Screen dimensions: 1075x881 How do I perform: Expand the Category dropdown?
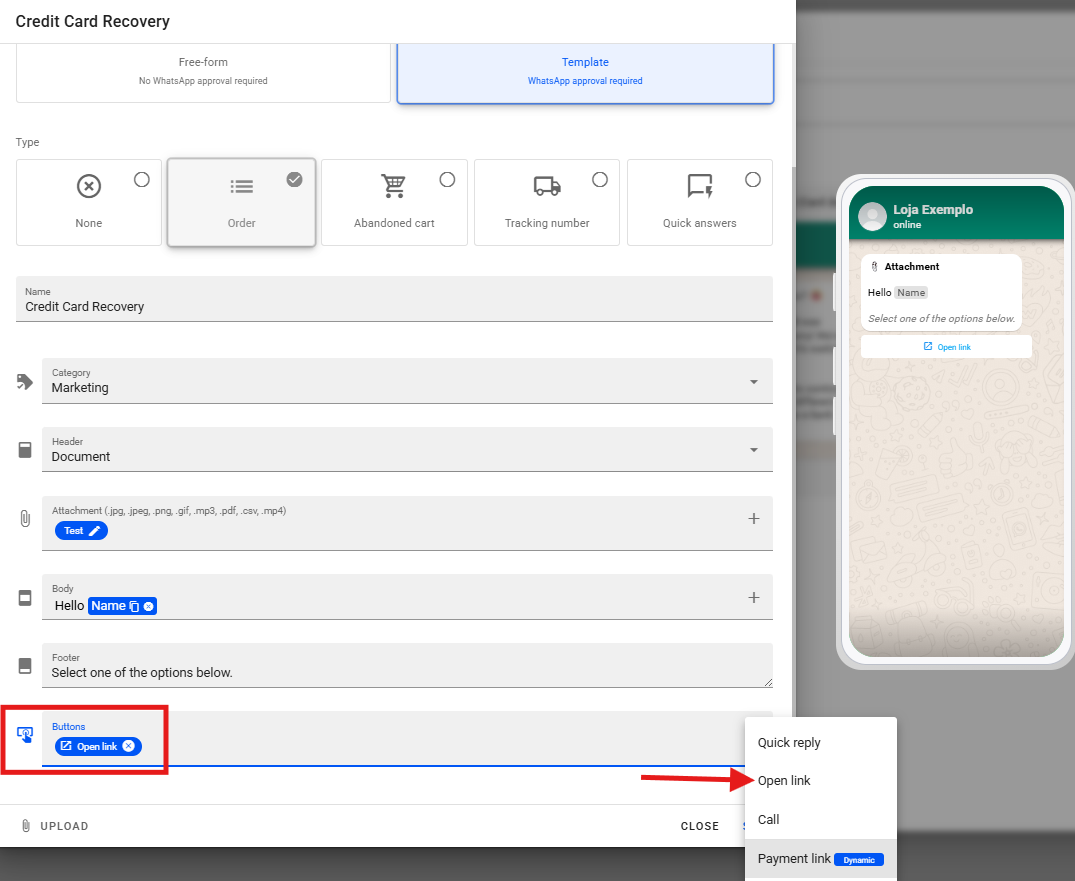753,382
